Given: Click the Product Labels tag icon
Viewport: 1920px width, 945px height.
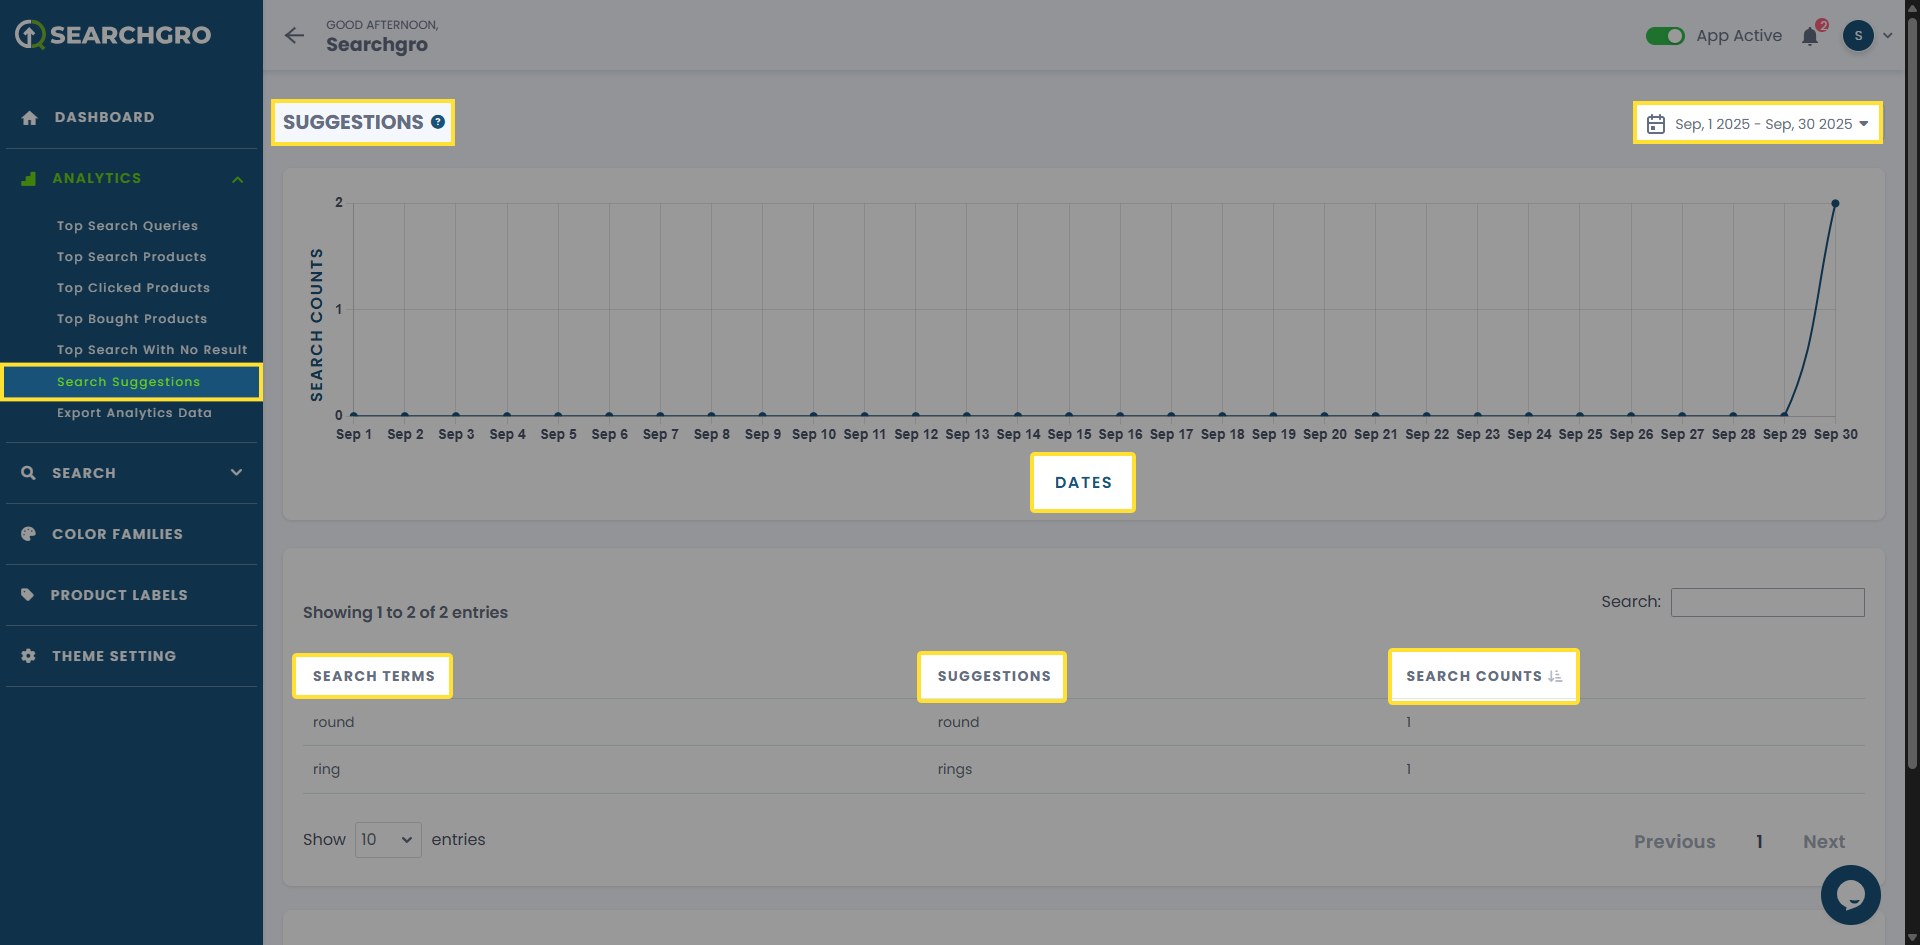Looking at the screenshot, I should tap(28, 595).
